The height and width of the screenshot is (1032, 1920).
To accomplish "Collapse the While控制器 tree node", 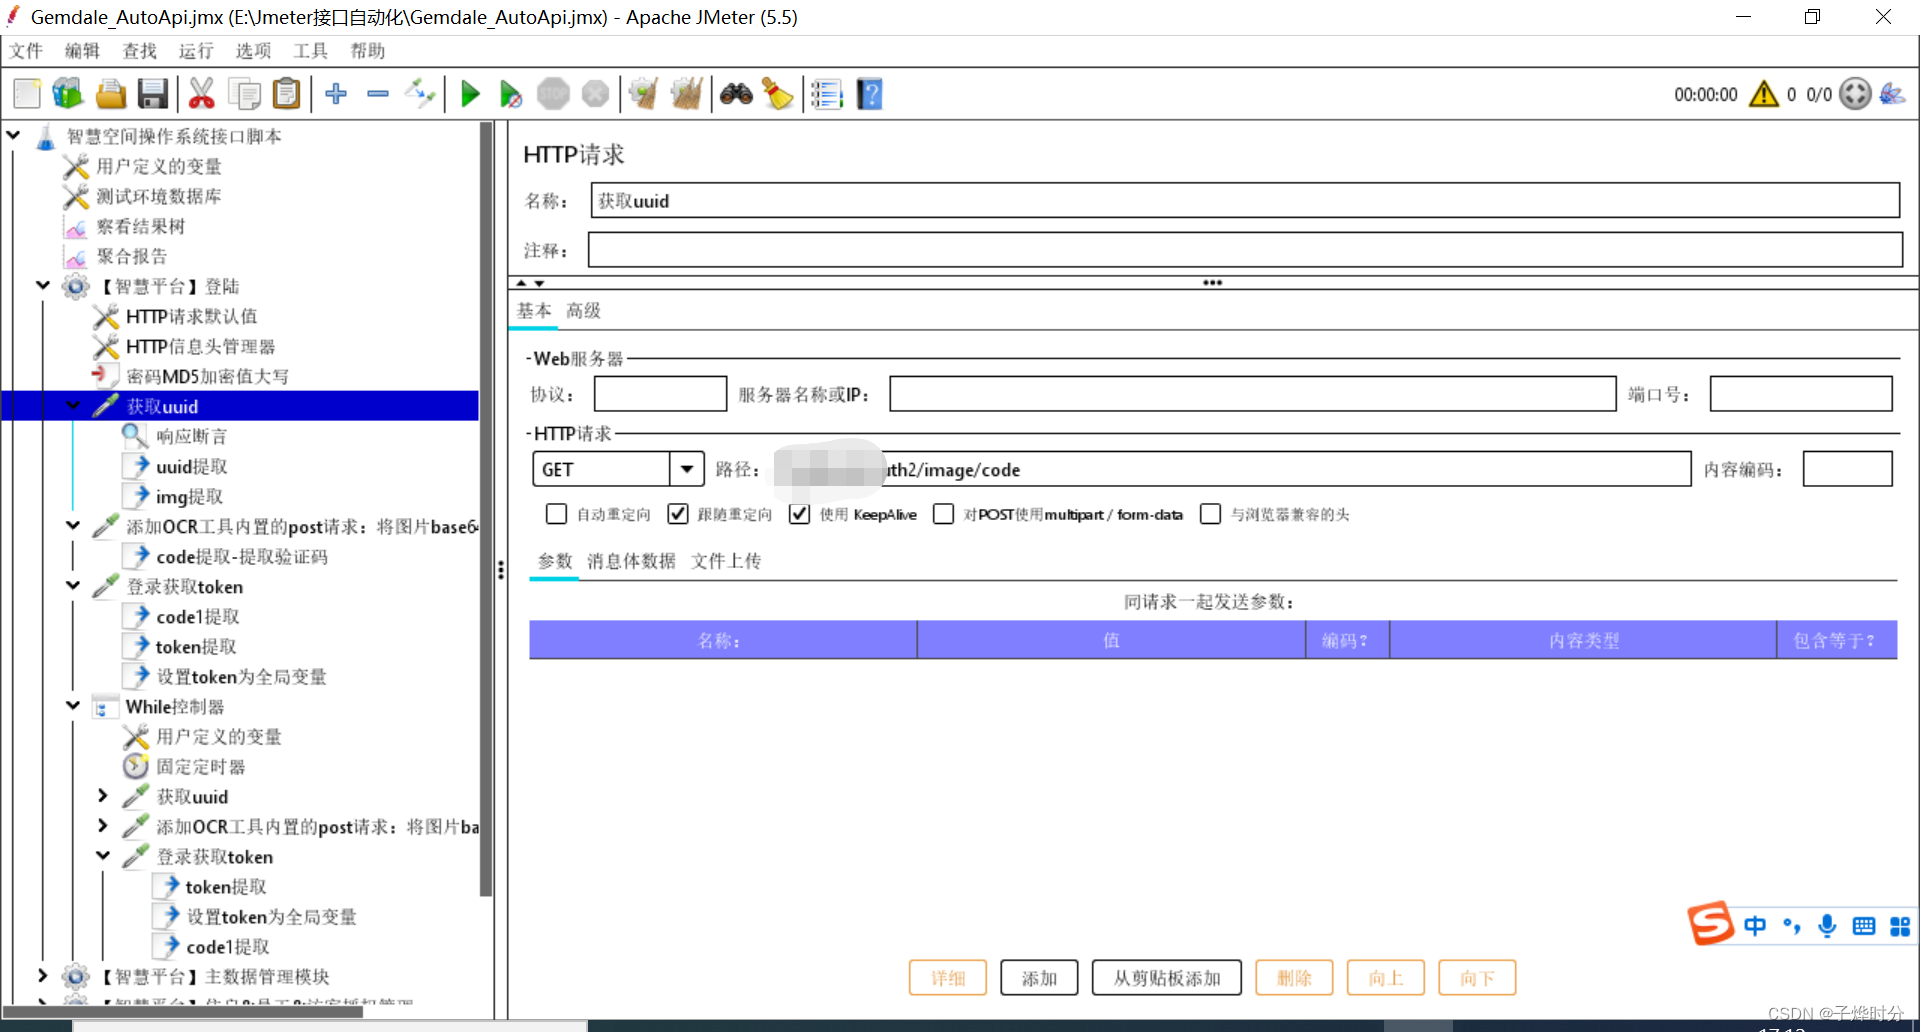I will [71, 706].
